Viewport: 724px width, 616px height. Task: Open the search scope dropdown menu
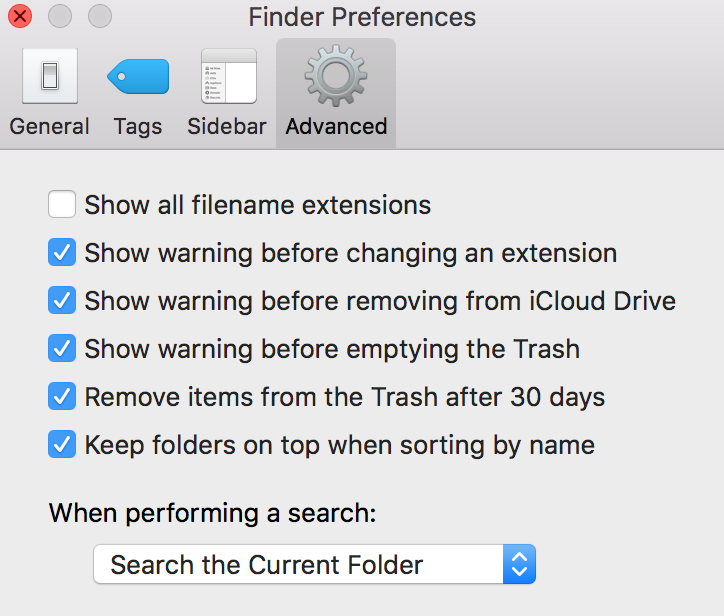pos(314,564)
